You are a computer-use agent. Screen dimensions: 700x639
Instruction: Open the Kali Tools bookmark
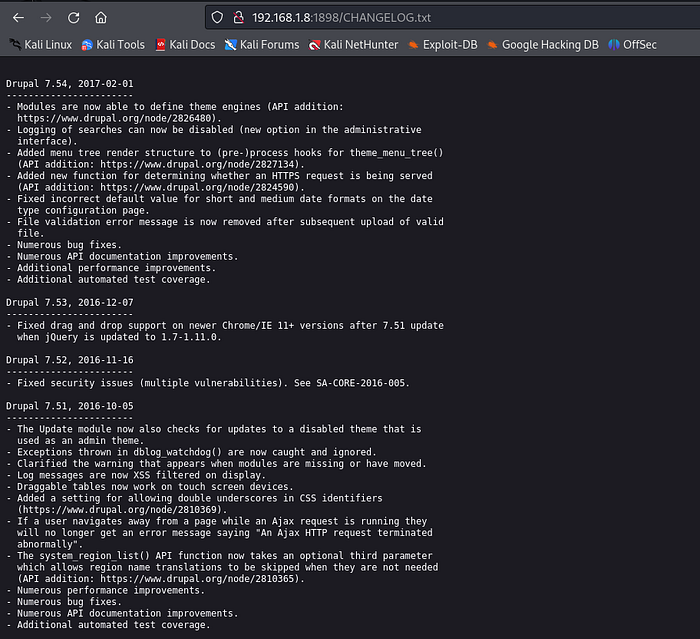[113, 44]
